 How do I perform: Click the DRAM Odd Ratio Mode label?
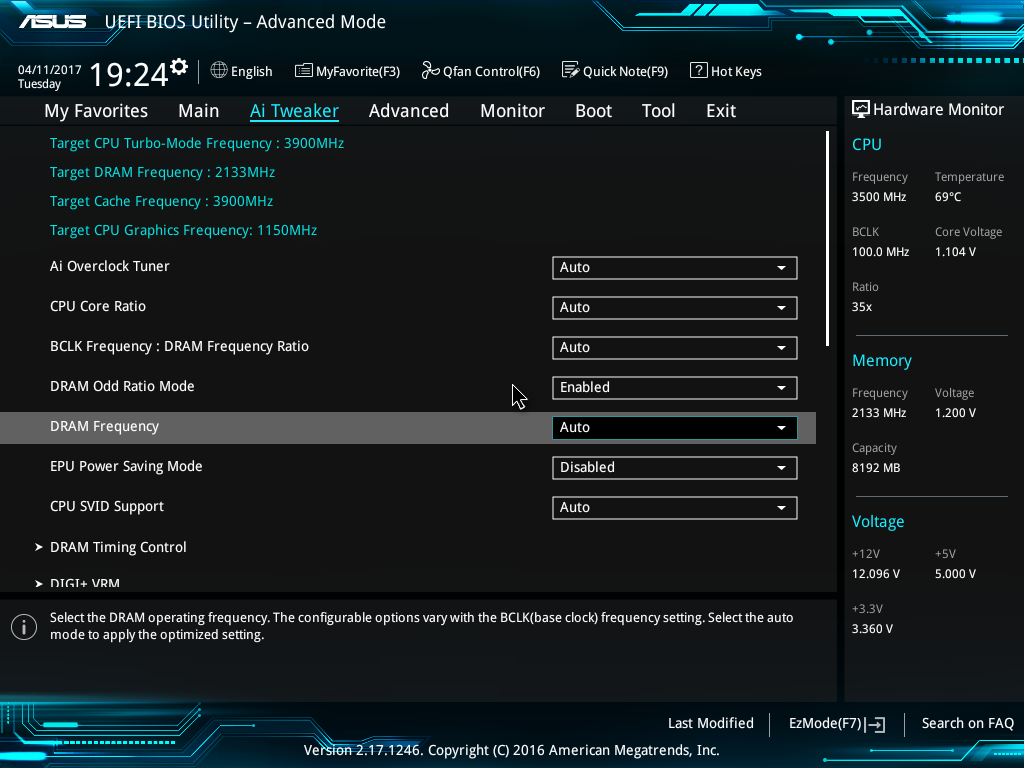[x=122, y=386]
